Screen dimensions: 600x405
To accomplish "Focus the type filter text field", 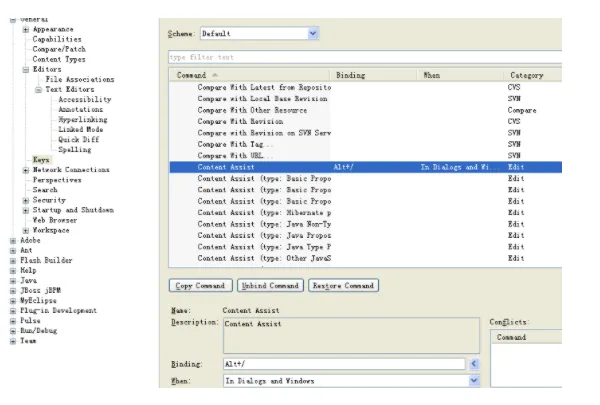I will (x=365, y=57).
